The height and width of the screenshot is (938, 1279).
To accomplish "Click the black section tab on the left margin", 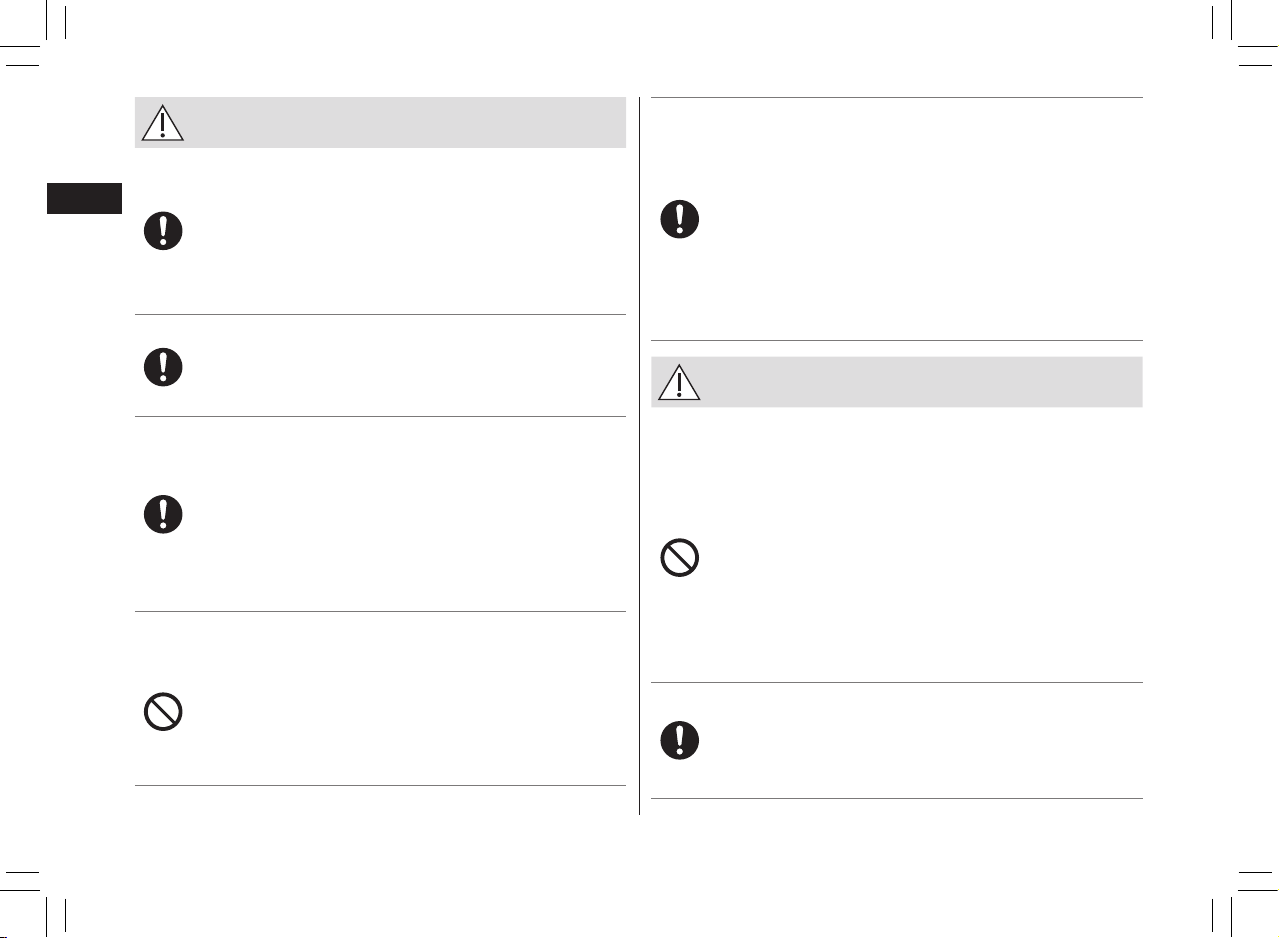I will (84, 198).
